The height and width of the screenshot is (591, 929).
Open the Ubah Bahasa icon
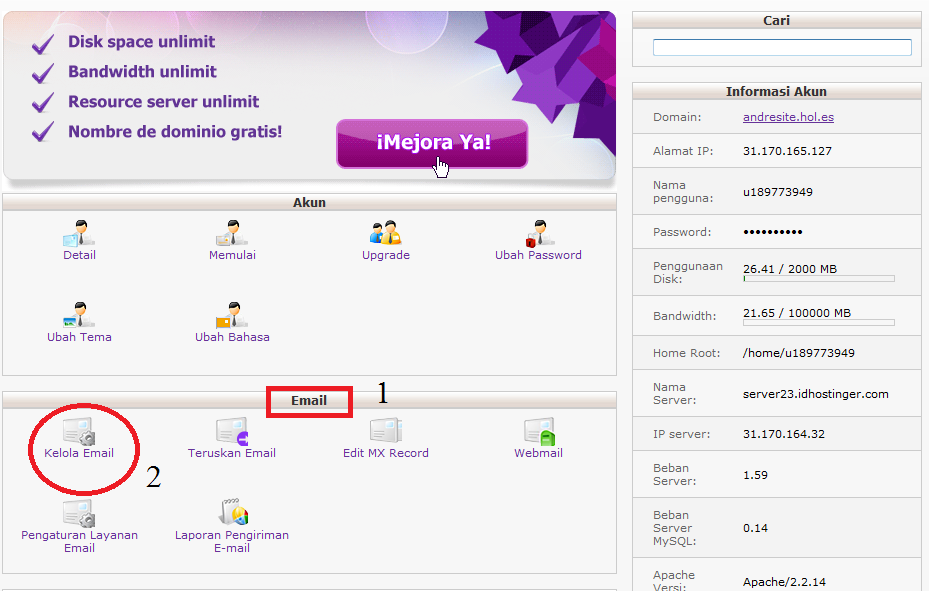click(x=231, y=322)
